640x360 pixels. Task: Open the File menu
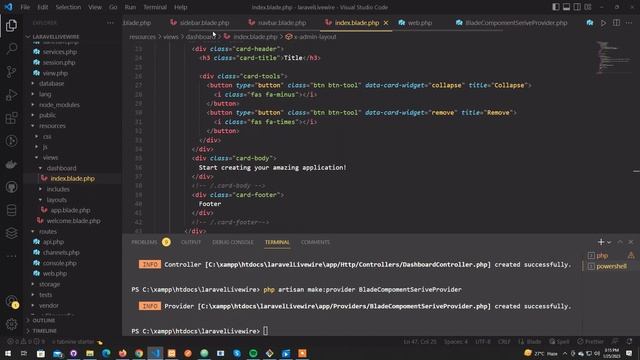pos(25,7)
